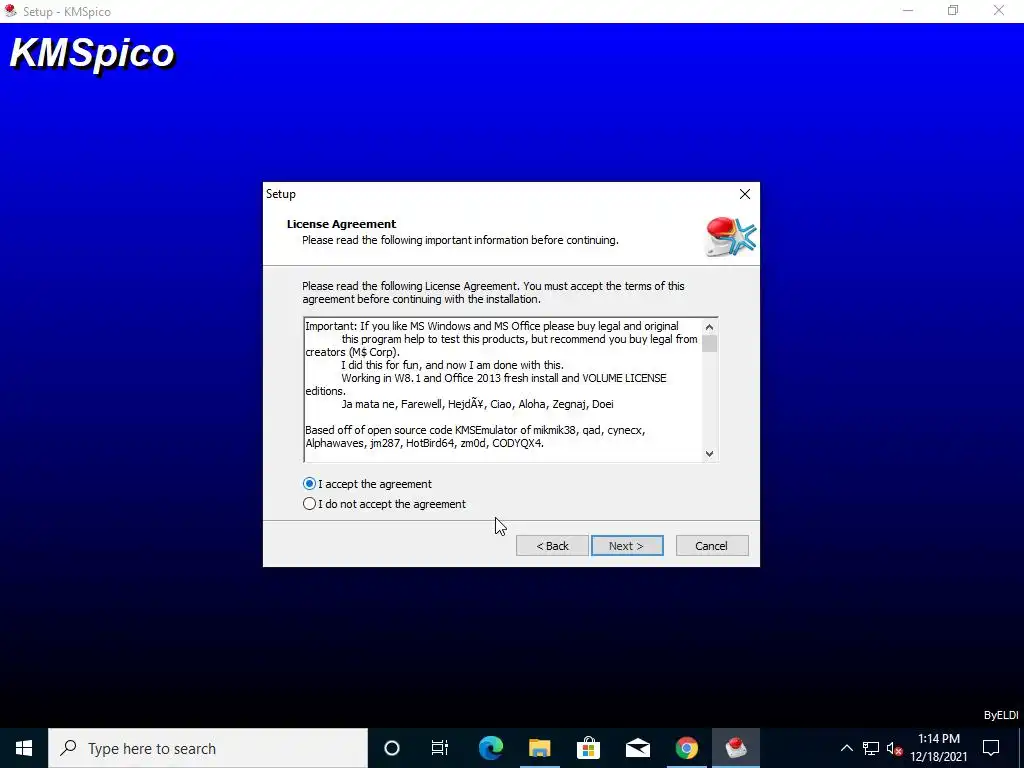Image resolution: width=1024 pixels, height=768 pixels.
Task: Launch Google Chrome from taskbar
Action: (686, 748)
